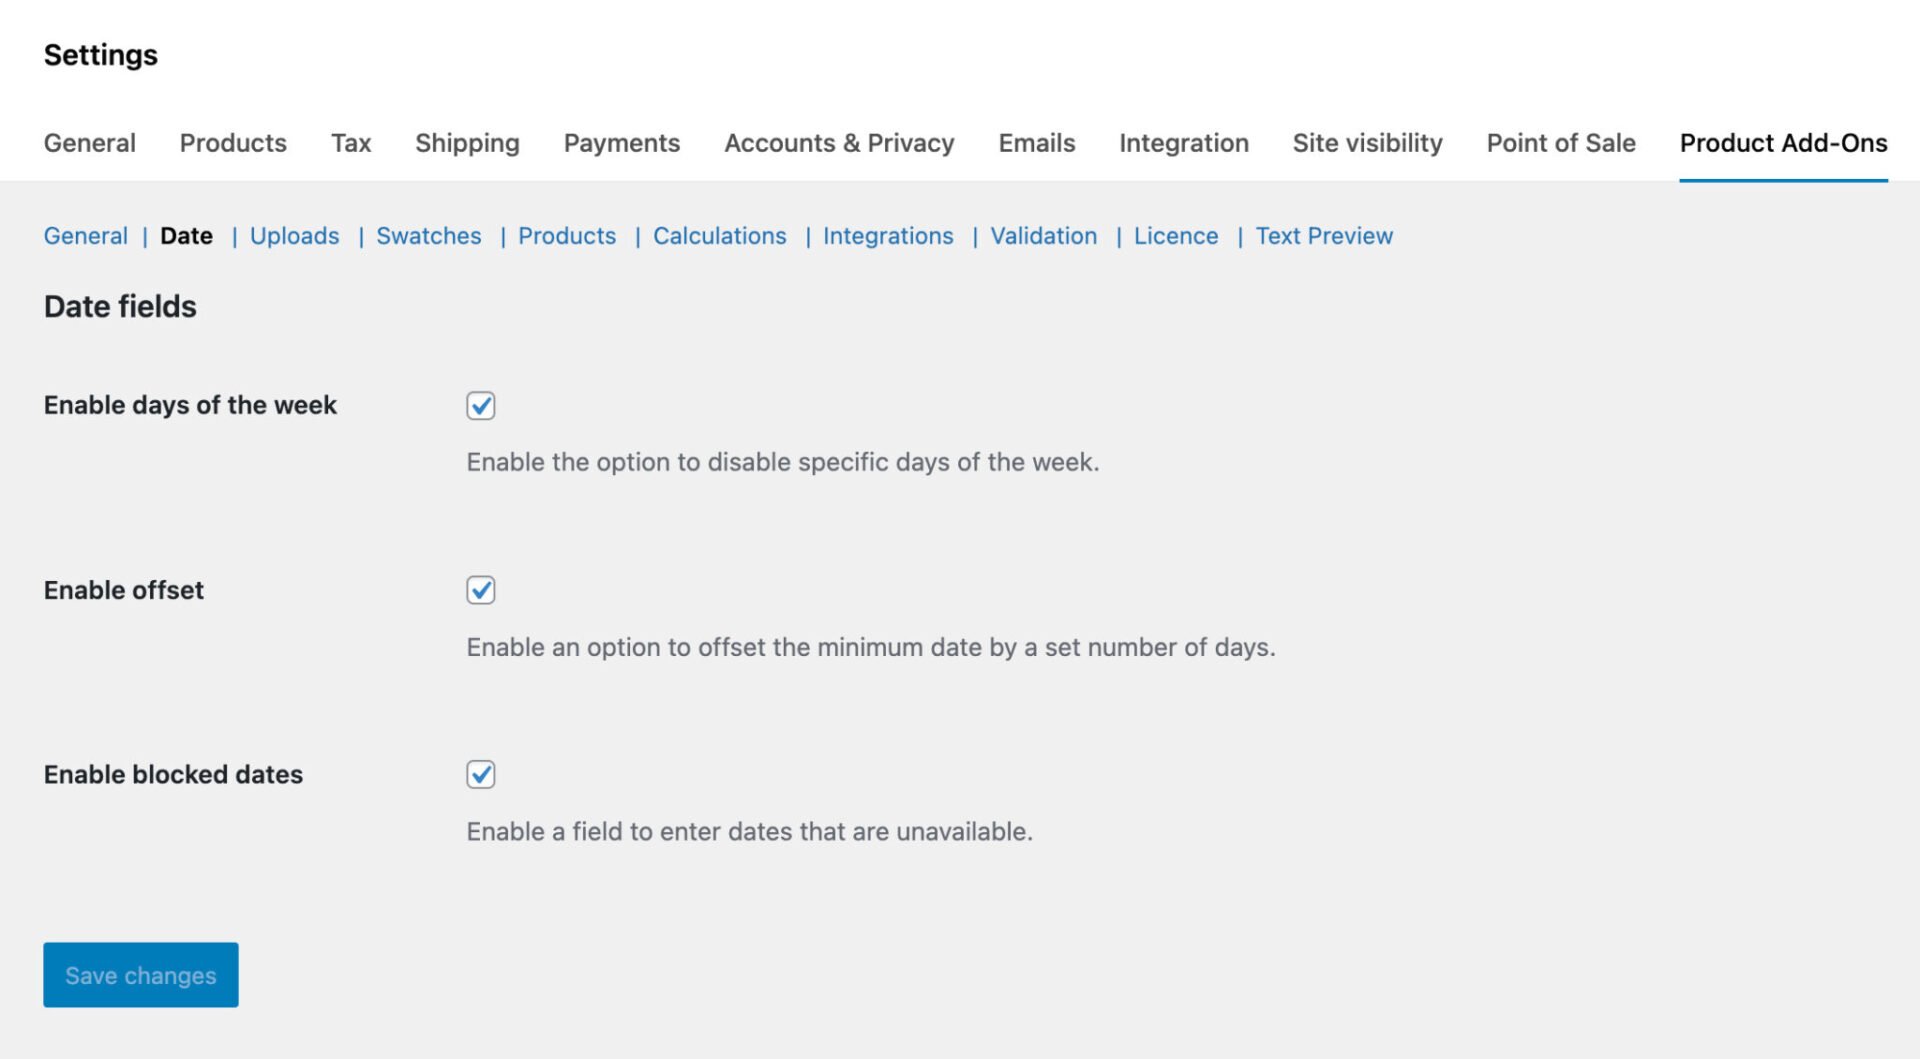Switch to the Emails tab
1920x1059 pixels.
(x=1035, y=143)
